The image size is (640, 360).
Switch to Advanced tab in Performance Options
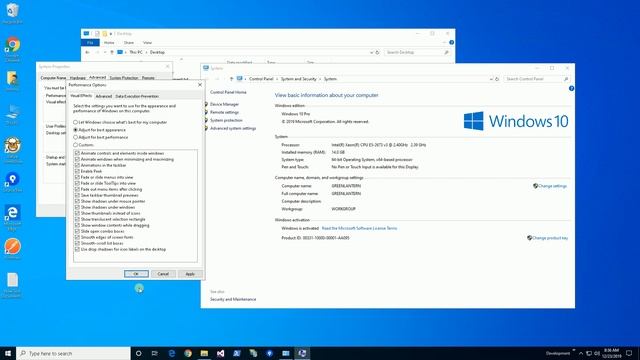pos(104,96)
